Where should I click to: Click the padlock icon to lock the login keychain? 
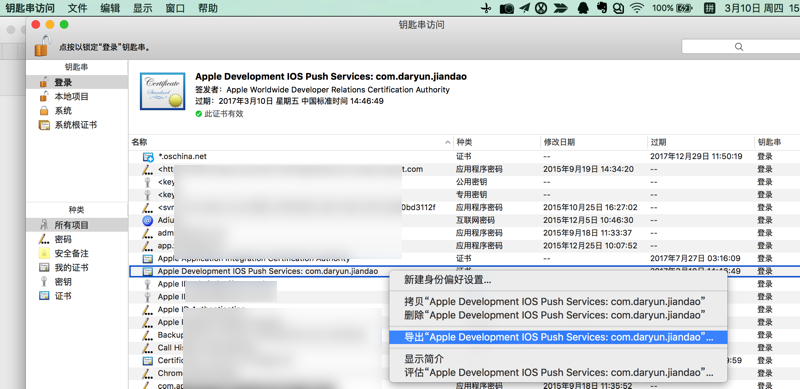pos(43,45)
